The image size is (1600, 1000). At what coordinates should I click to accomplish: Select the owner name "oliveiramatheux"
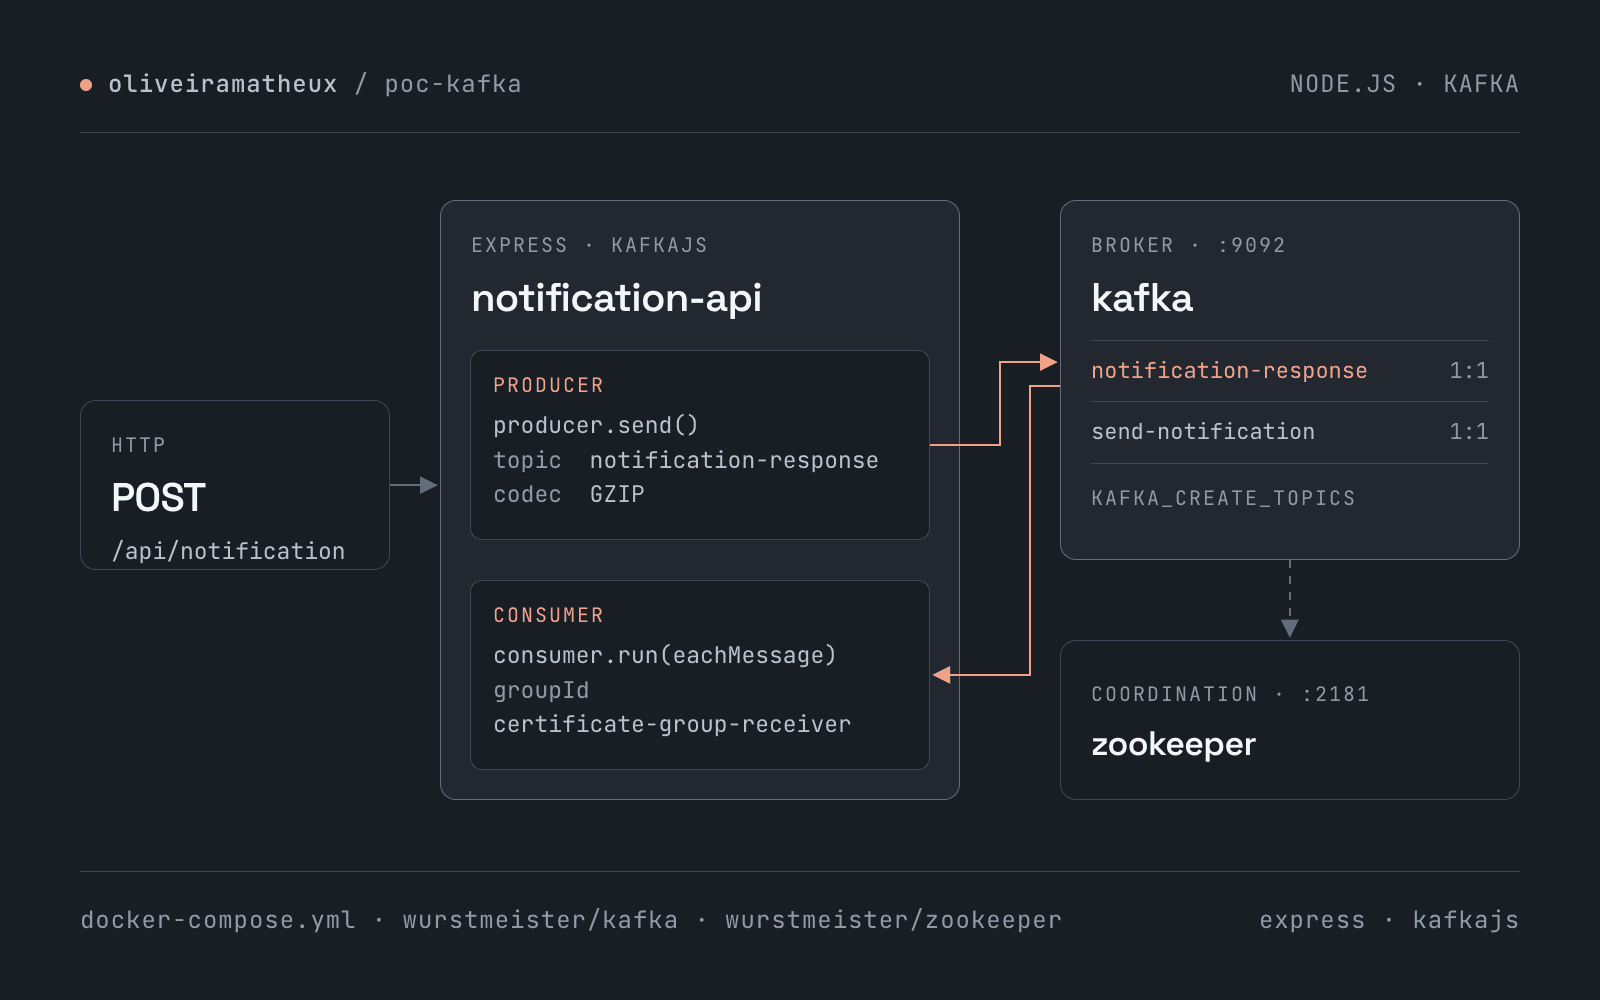coord(223,84)
